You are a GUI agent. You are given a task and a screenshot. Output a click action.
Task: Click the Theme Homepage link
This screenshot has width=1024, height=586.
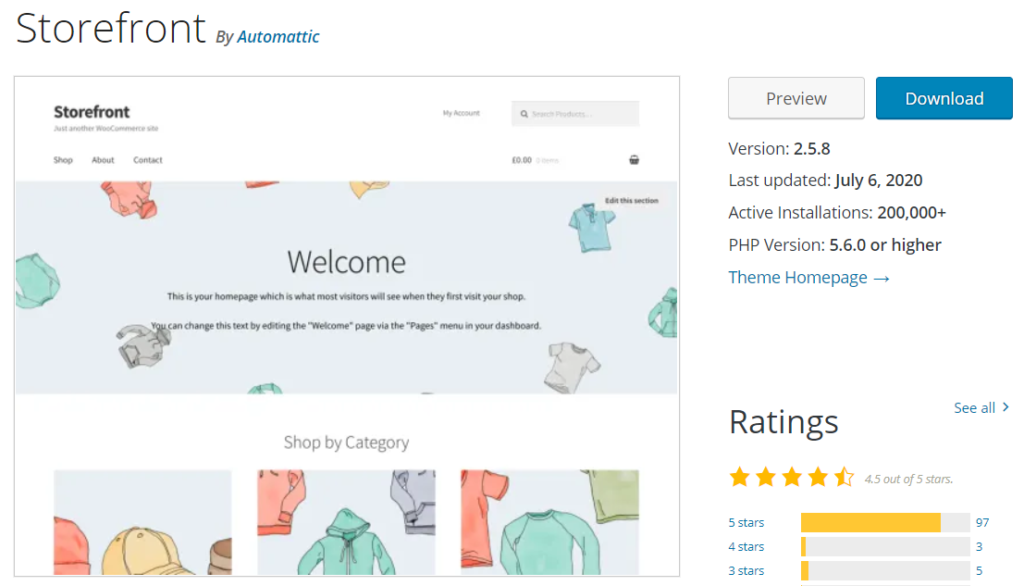[795, 277]
